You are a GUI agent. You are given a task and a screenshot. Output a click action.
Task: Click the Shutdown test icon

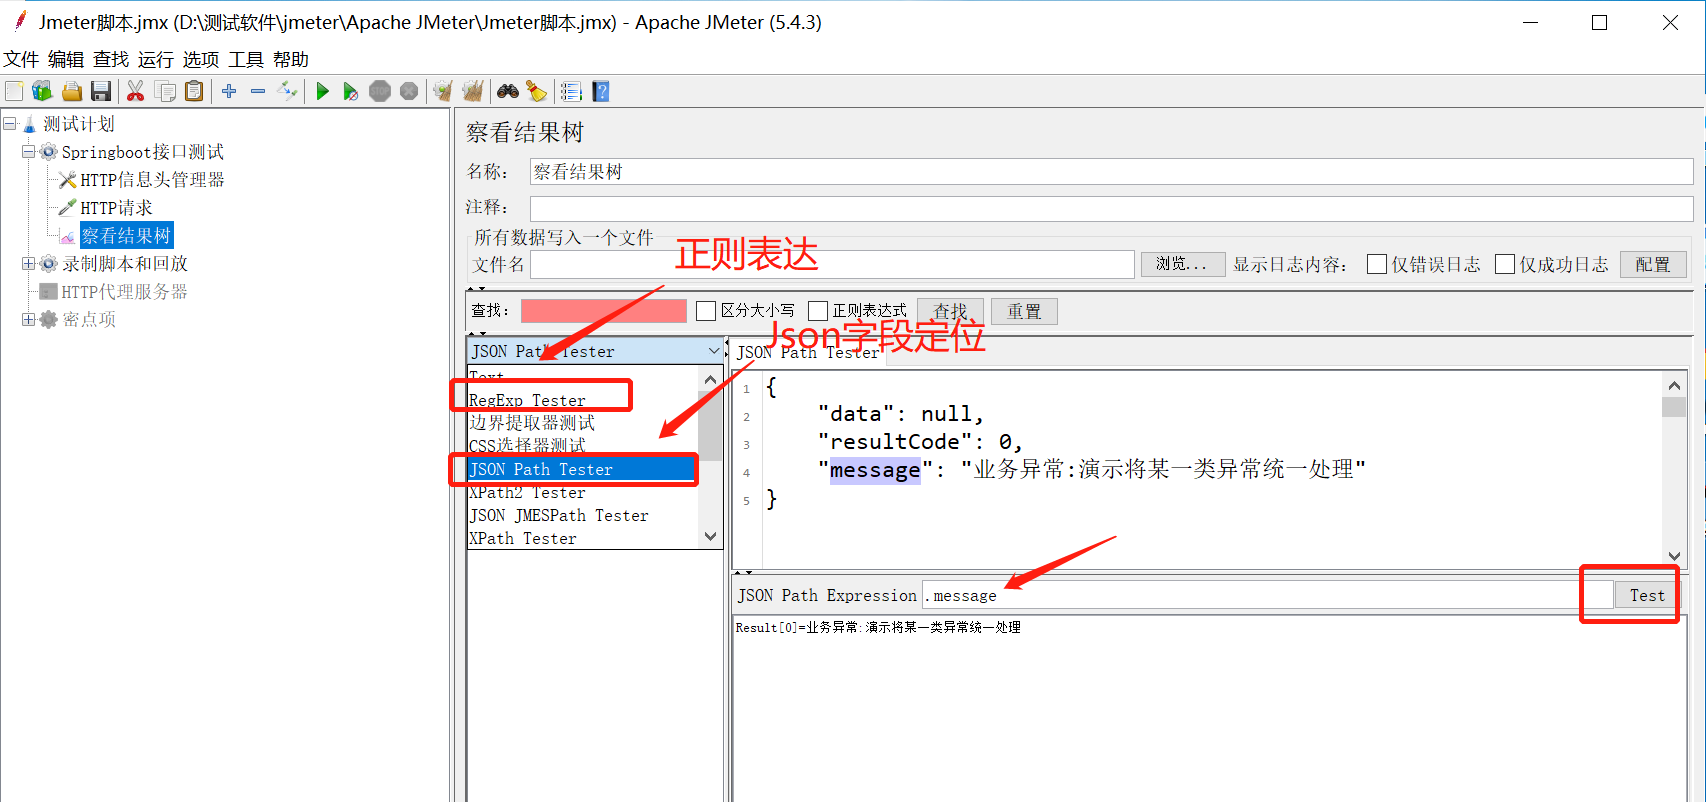tap(409, 92)
